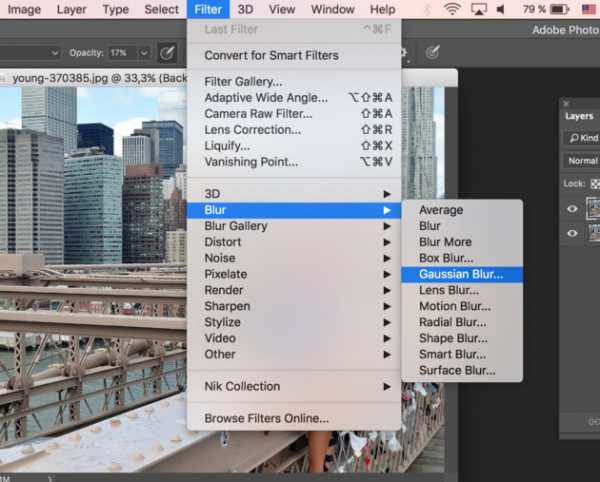
Task: Open the Opacity value dropdown arrow
Action: [x=144, y=52]
